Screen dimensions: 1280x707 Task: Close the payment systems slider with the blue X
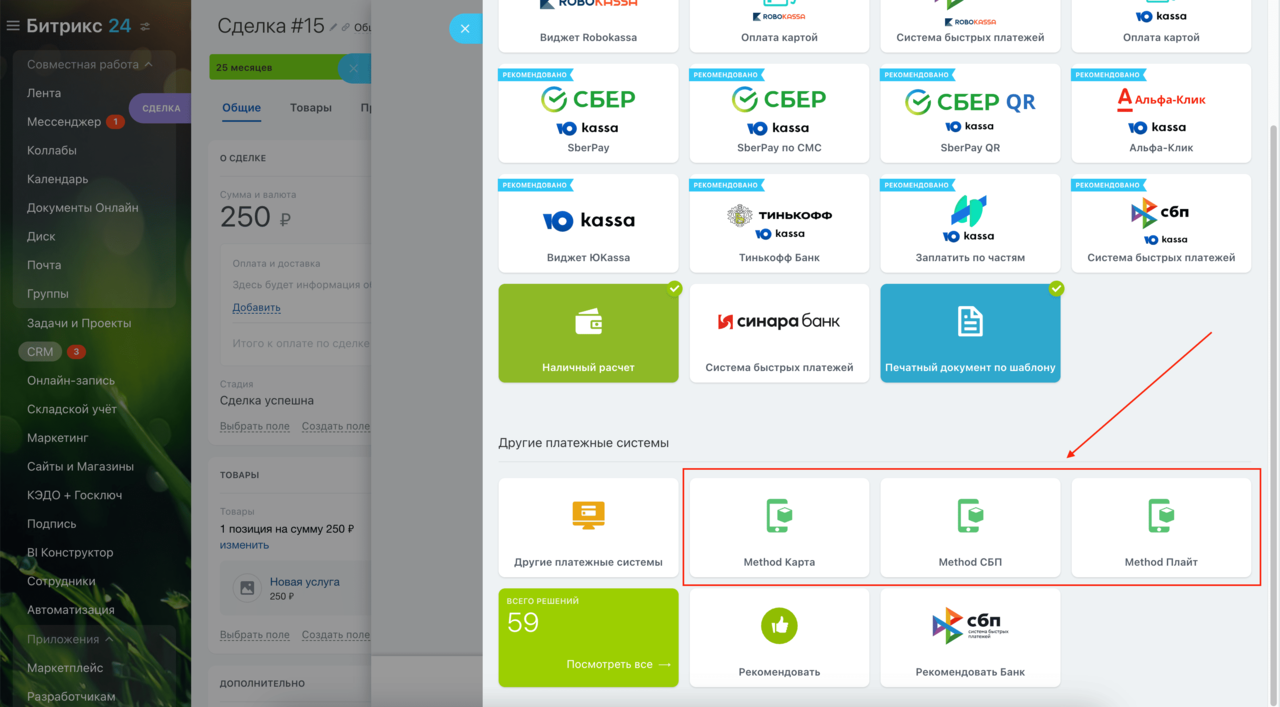click(465, 28)
